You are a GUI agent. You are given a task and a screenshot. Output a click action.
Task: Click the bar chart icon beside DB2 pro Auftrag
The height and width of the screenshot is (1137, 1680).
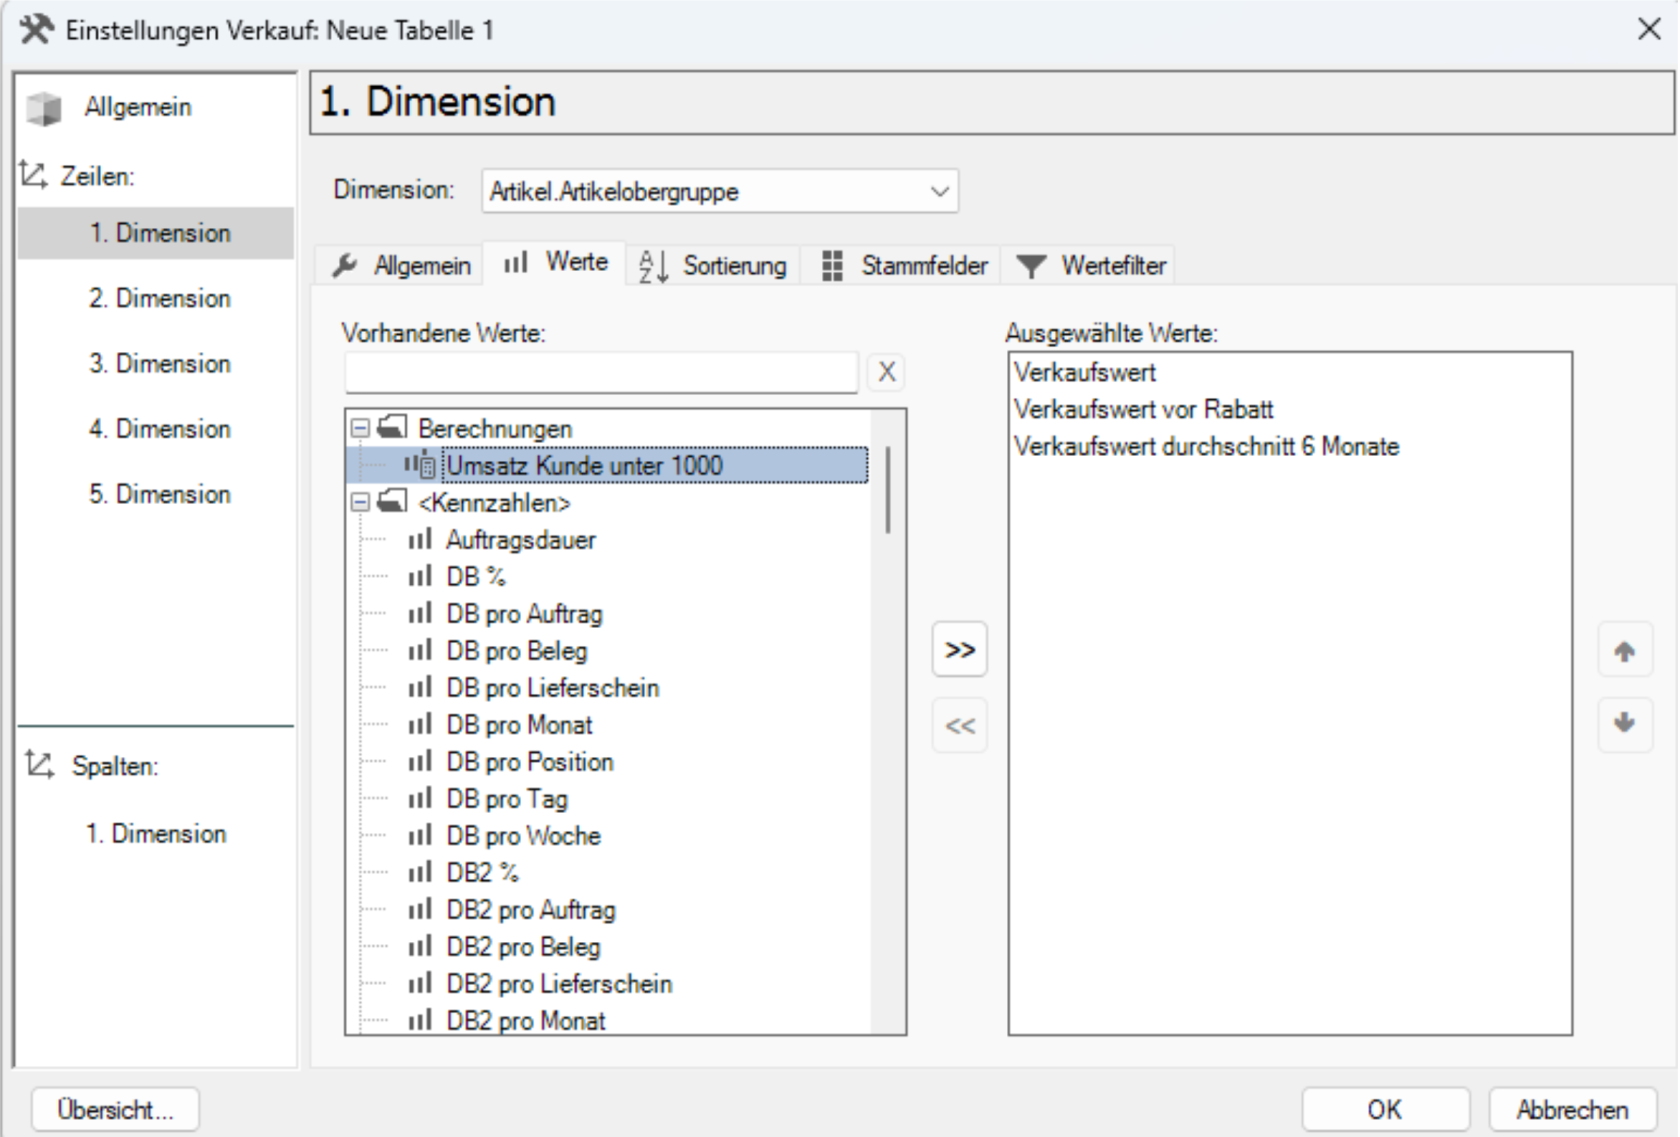420,910
